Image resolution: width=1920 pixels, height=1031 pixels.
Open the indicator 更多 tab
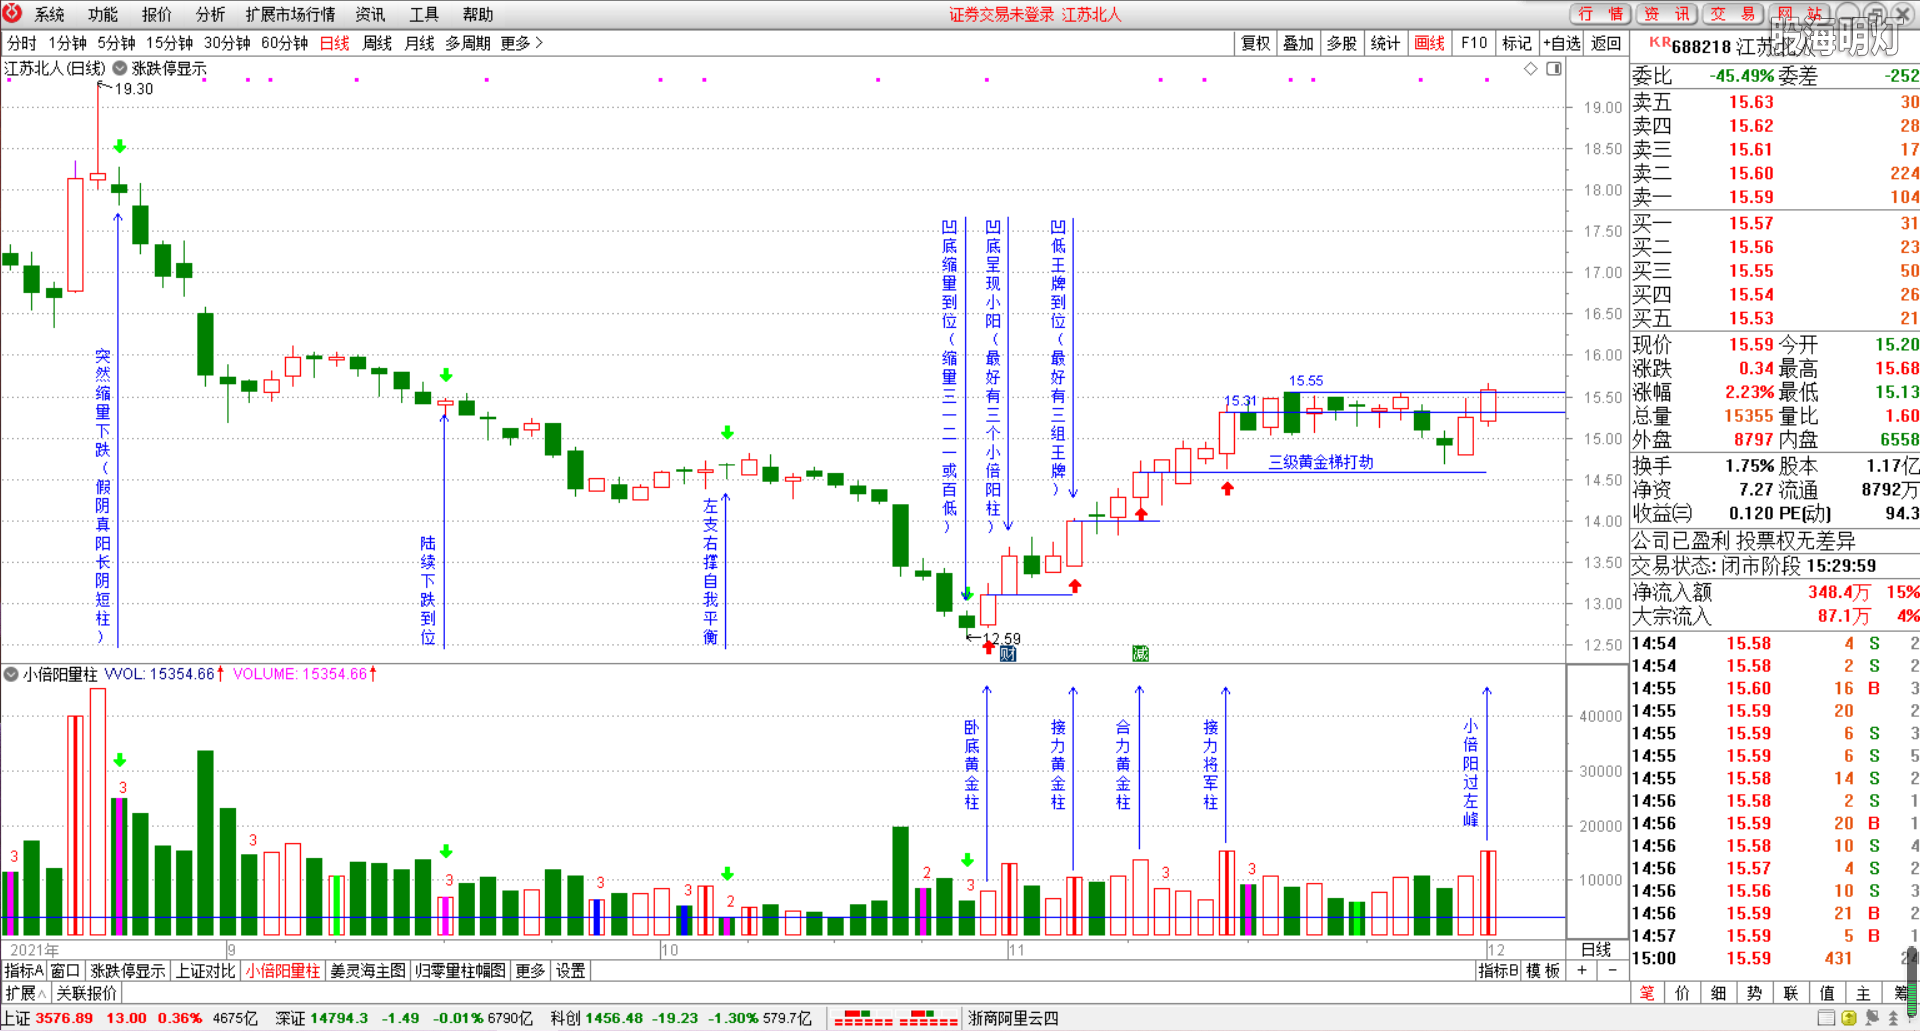[x=530, y=970]
